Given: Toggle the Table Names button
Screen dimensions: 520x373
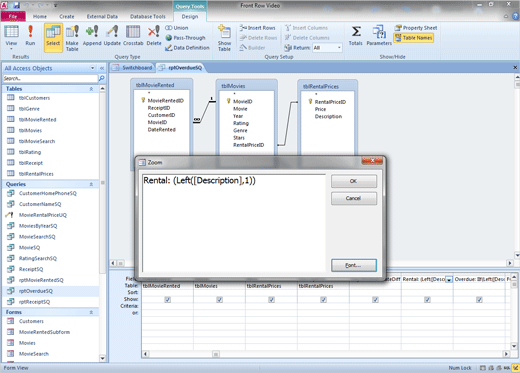Looking at the screenshot, I should point(413,38).
